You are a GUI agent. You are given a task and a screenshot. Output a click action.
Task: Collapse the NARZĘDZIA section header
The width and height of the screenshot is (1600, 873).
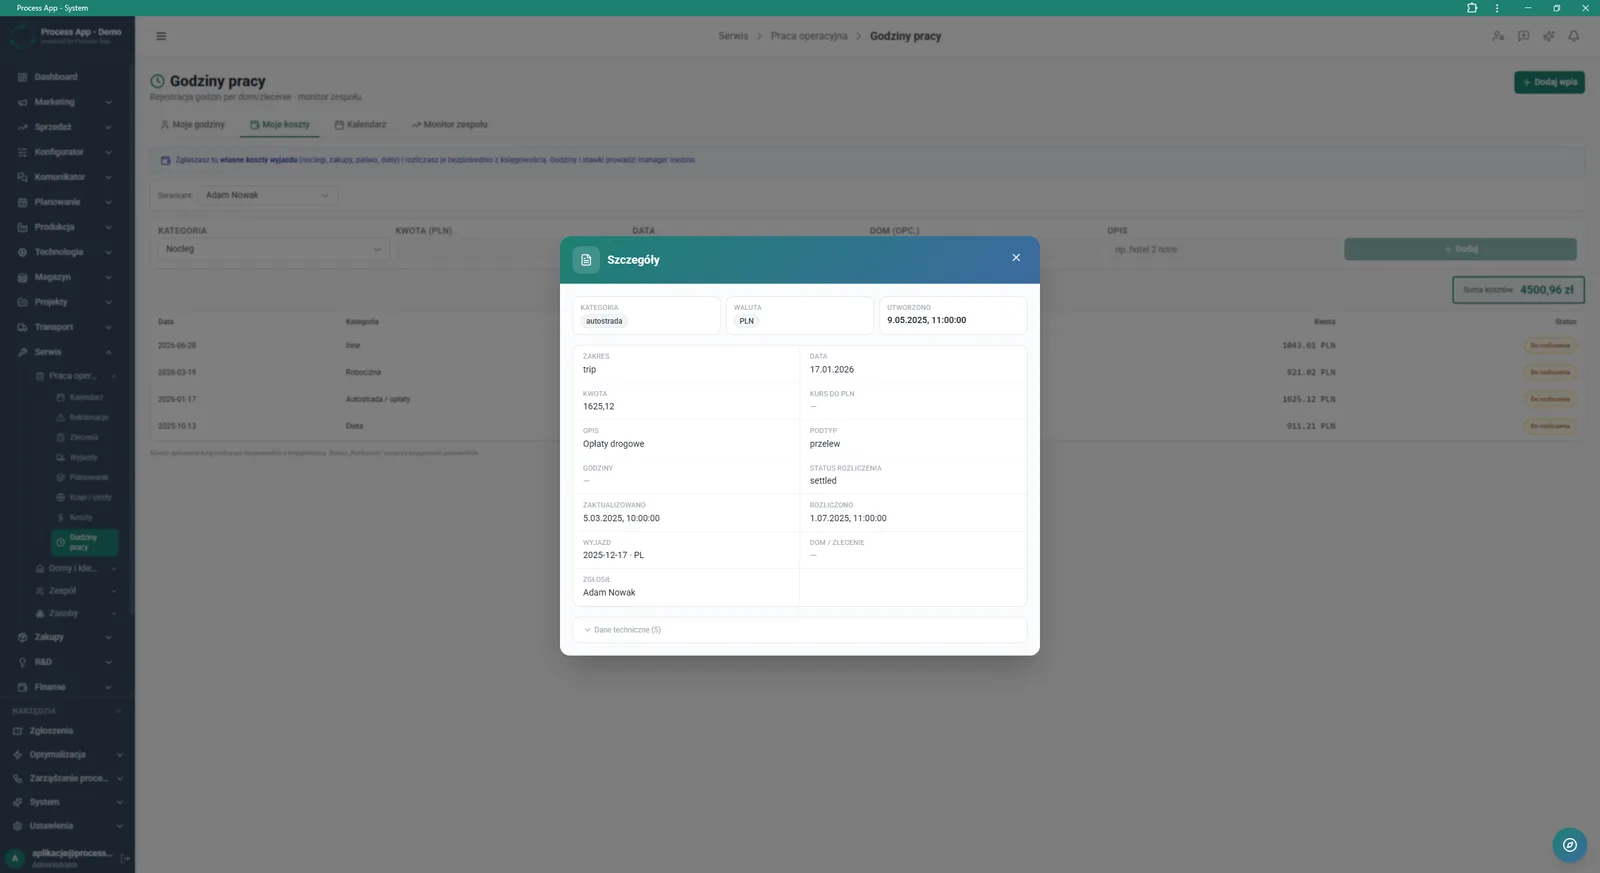[x=66, y=711]
